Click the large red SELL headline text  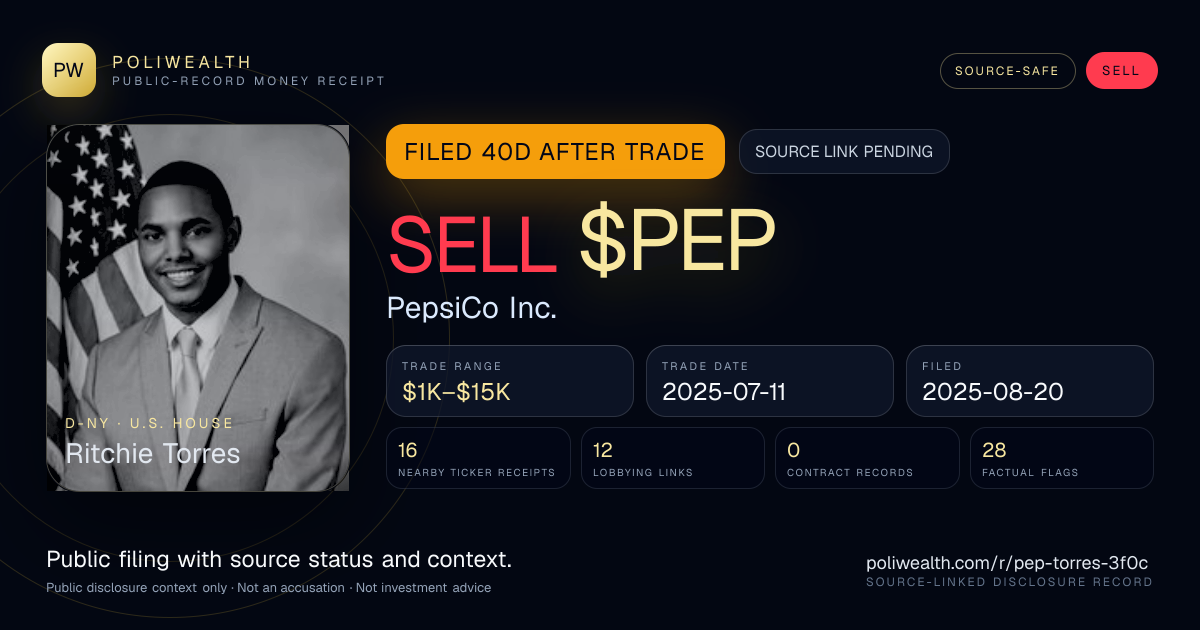click(x=472, y=243)
